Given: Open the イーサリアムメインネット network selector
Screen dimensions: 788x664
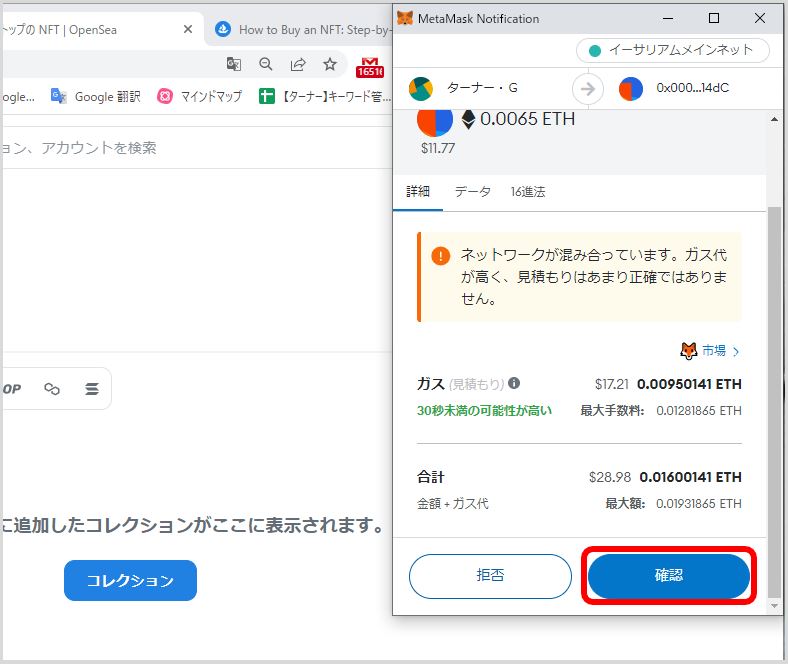Looking at the screenshot, I should [x=672, y=50].
